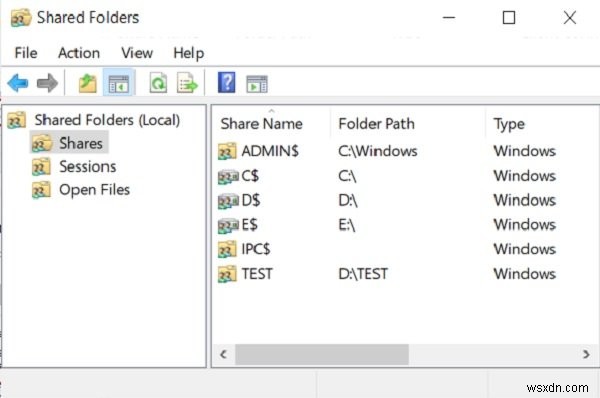Maximize the Shared Folders window

509,18
